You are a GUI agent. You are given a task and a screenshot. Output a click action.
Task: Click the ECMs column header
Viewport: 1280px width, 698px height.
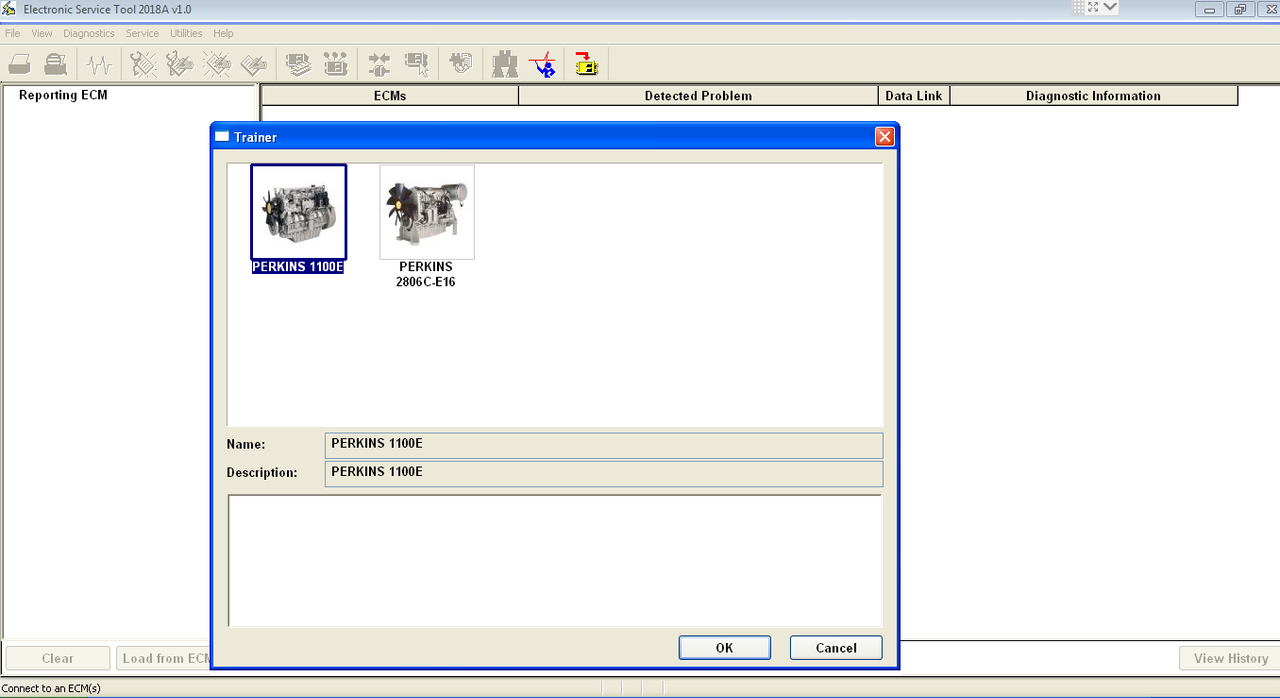coord(390,96)
